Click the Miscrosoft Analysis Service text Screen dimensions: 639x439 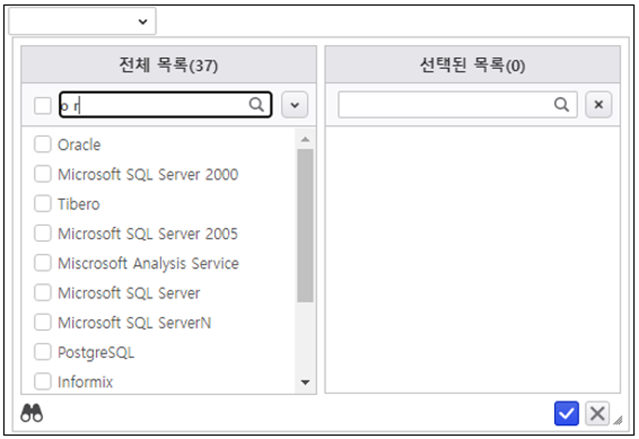[148, 264]
